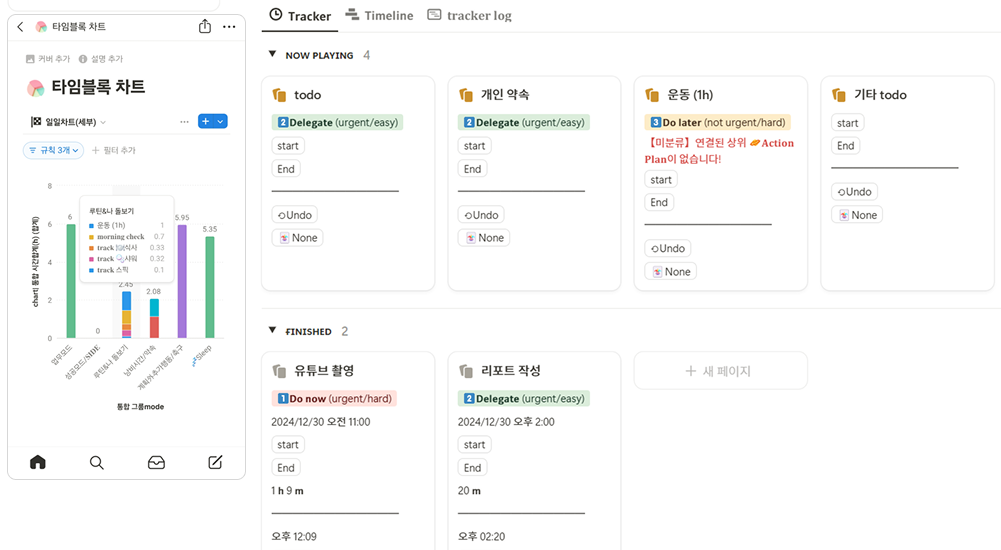This screenshot has width=1001, height=550.
Task: Open the three-dot menu in mobile header
Action: (x=230, y=26)
